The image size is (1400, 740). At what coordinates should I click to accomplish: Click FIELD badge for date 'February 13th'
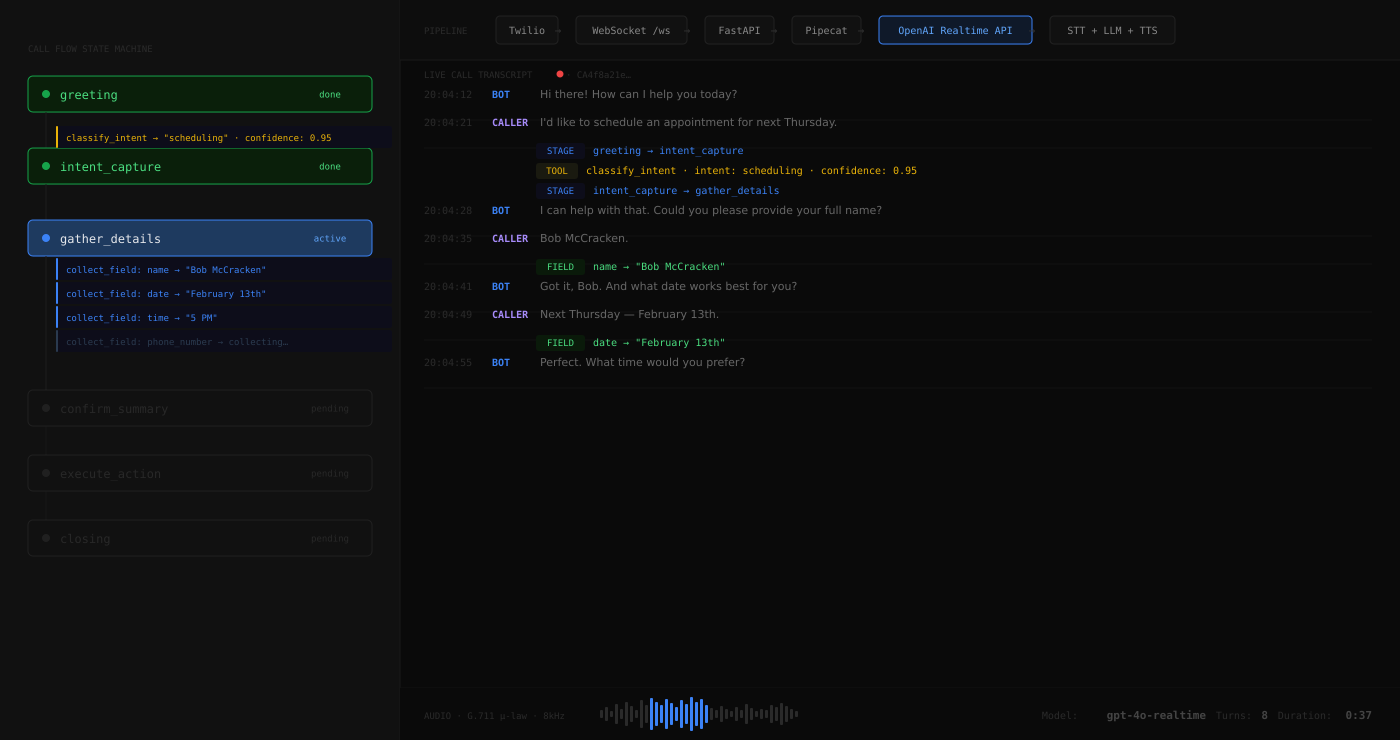[560, 343]
